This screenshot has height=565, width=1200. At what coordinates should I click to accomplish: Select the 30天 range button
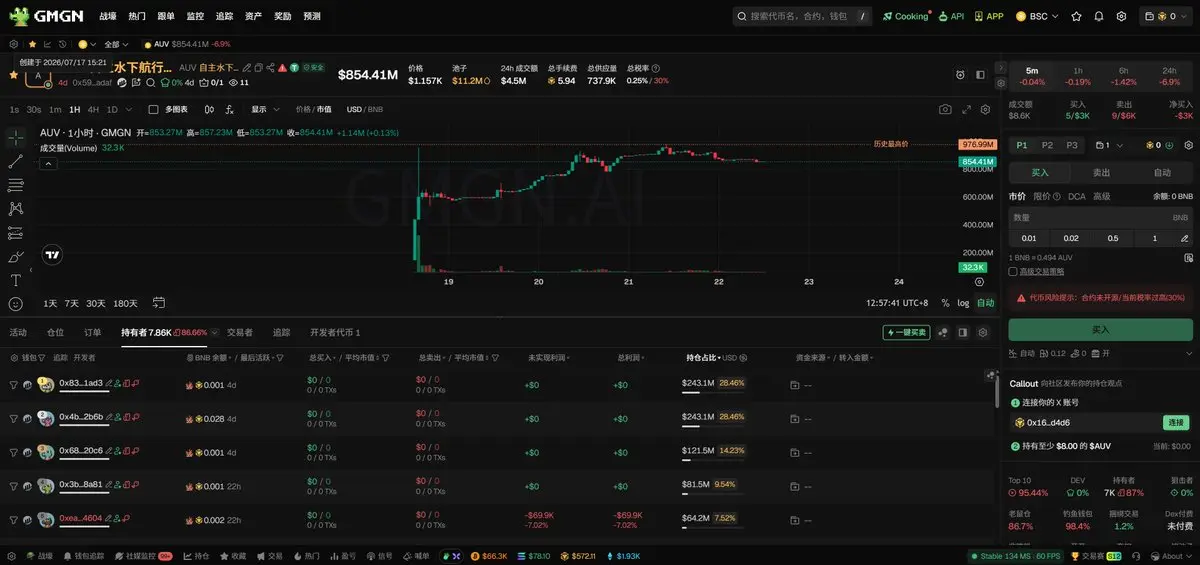point(95,303)
